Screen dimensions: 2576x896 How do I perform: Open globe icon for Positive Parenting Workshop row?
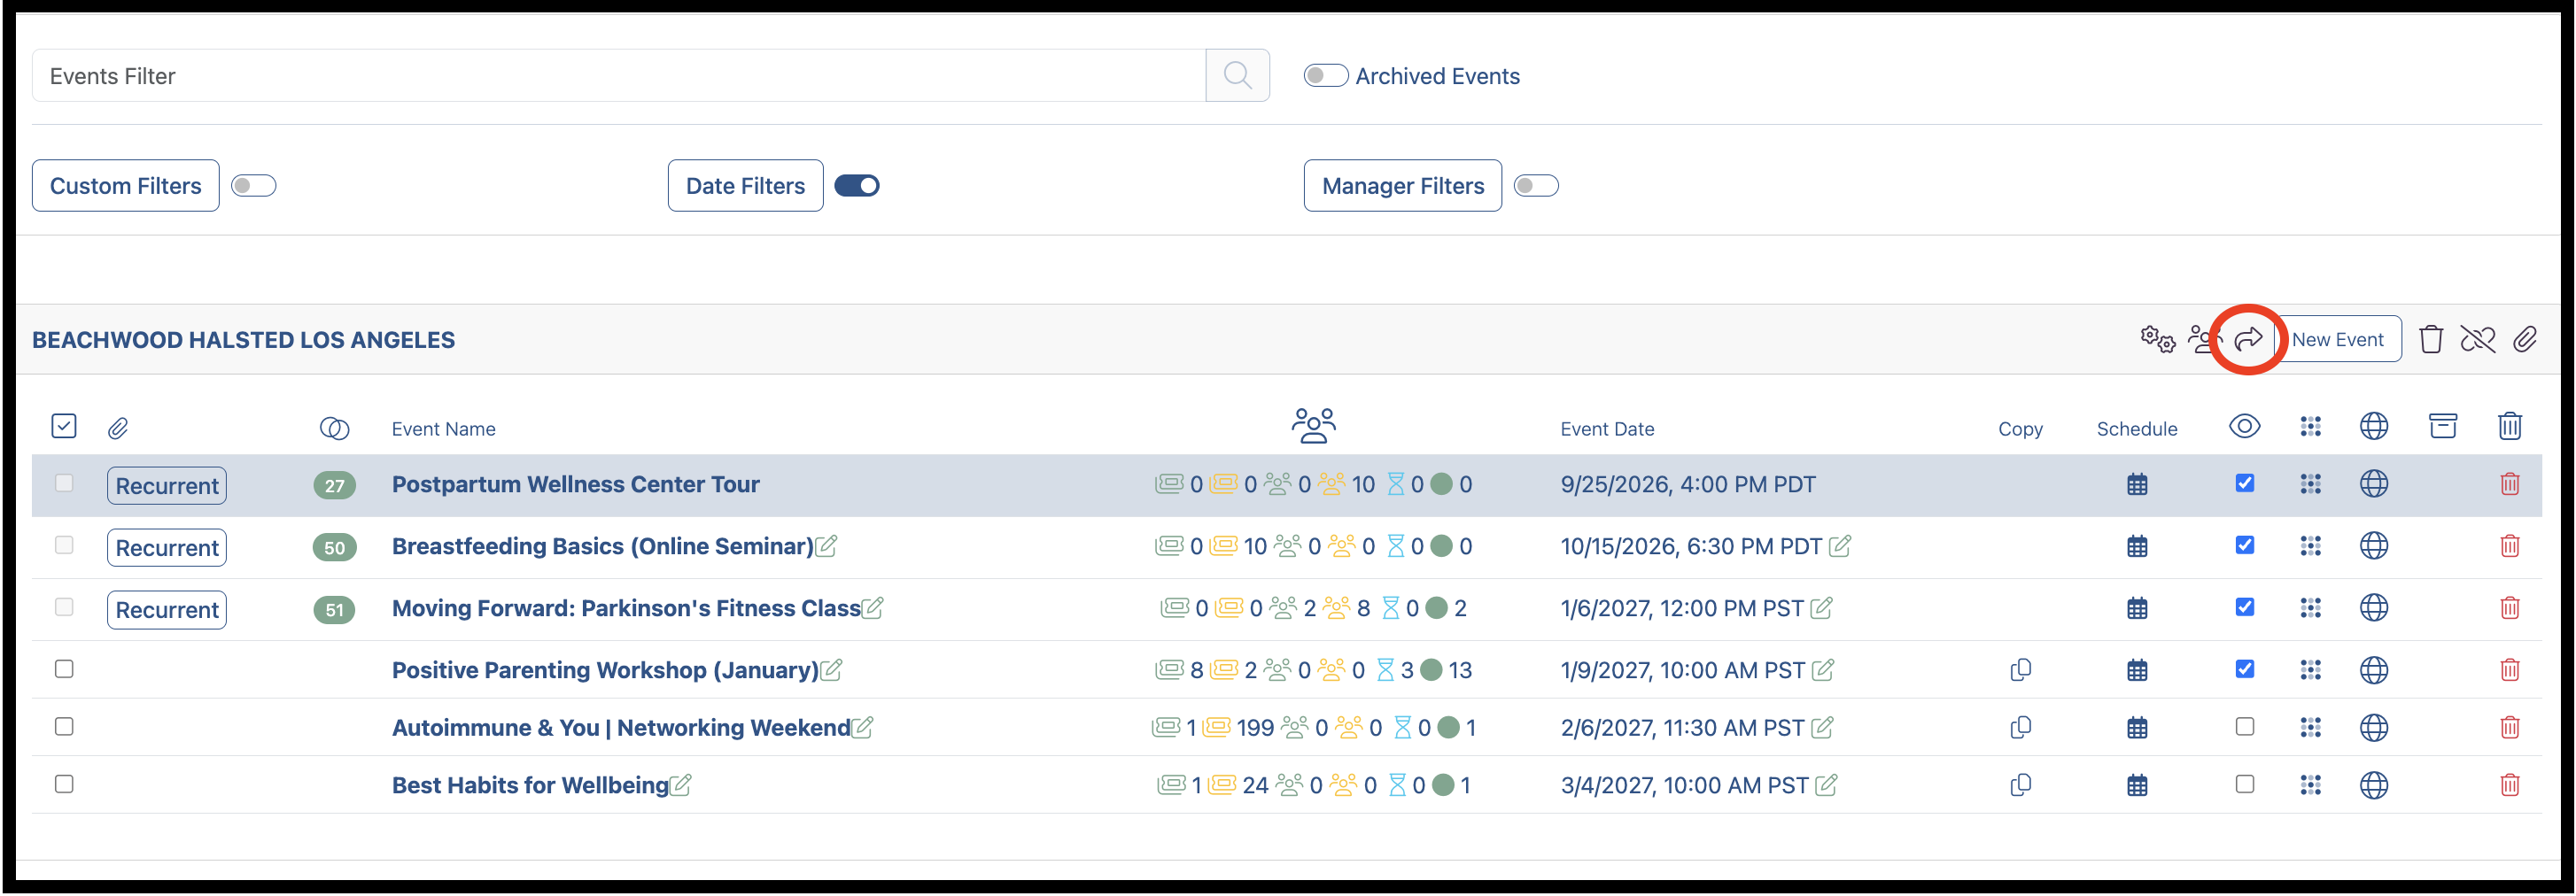point(2373,669)
